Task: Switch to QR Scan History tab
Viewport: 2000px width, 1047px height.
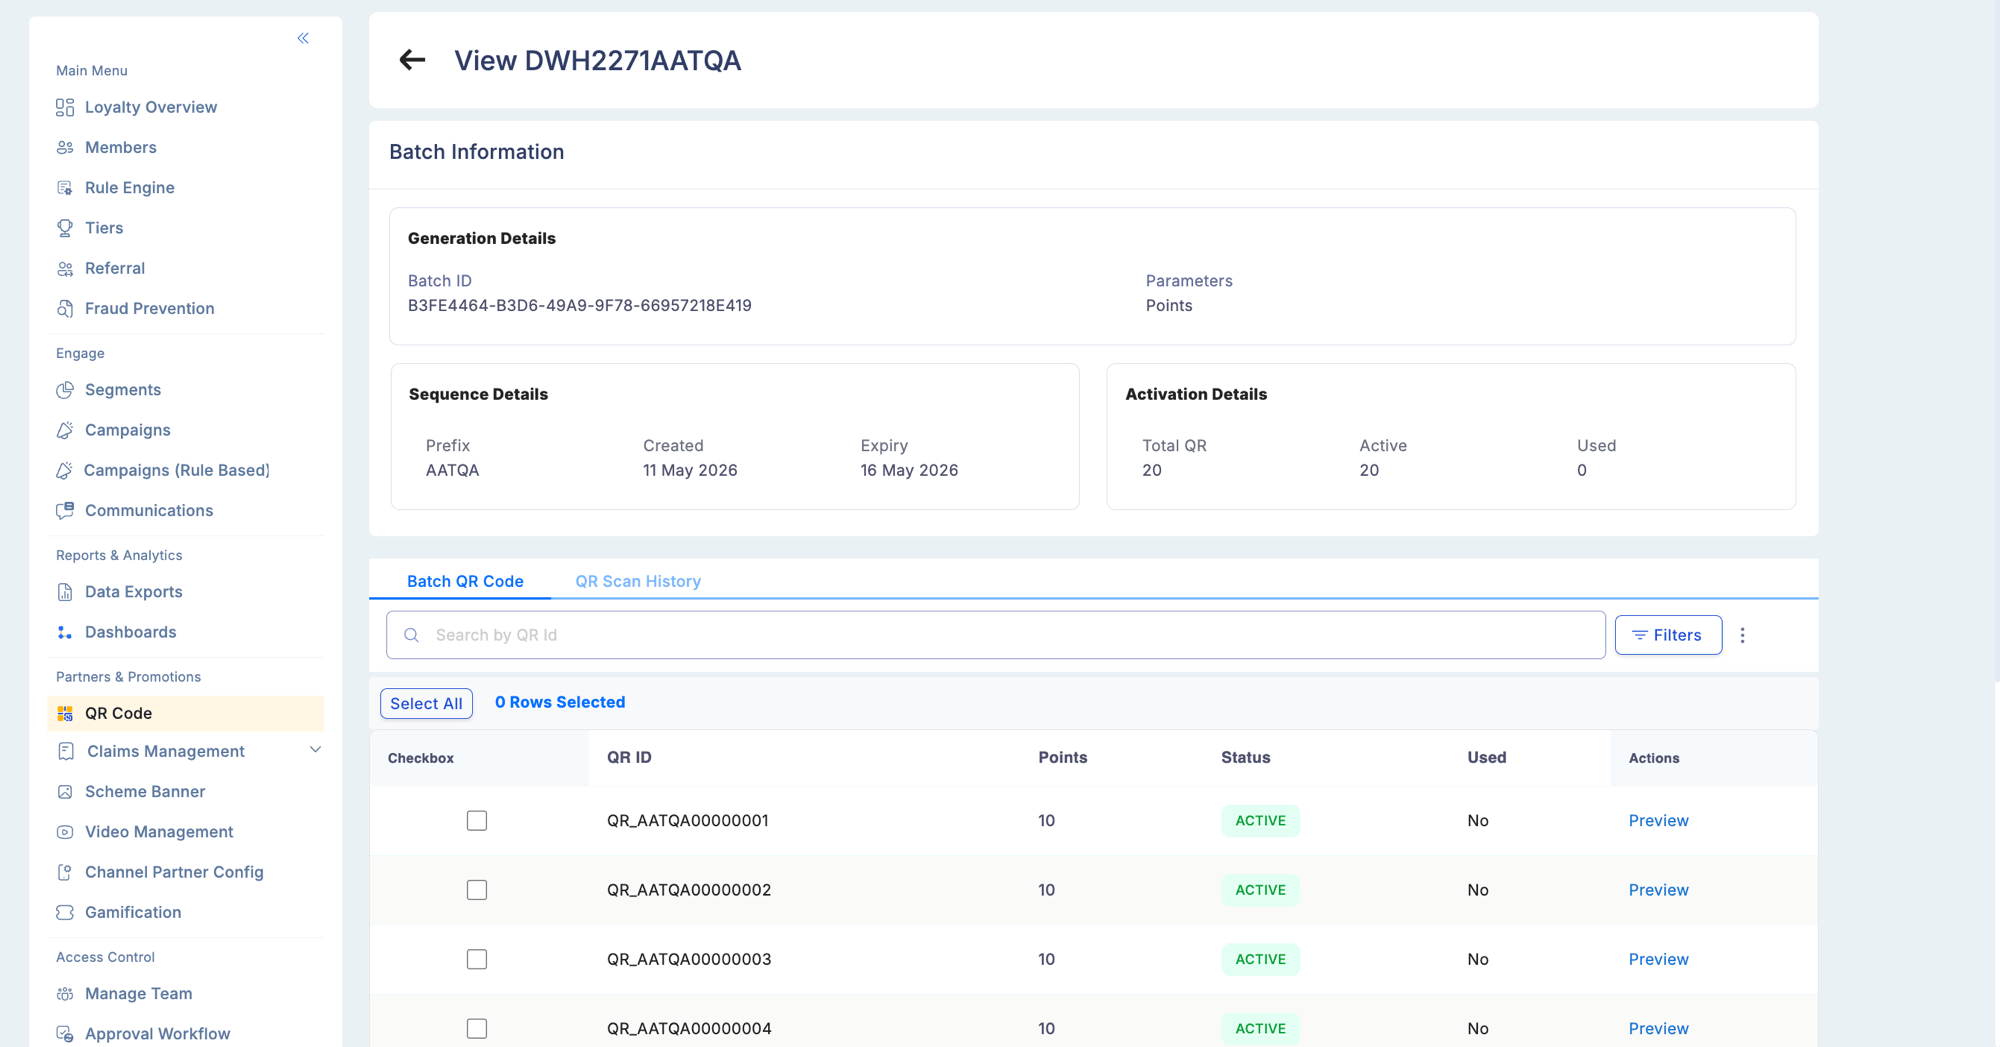Action: (x=638, y=581)
